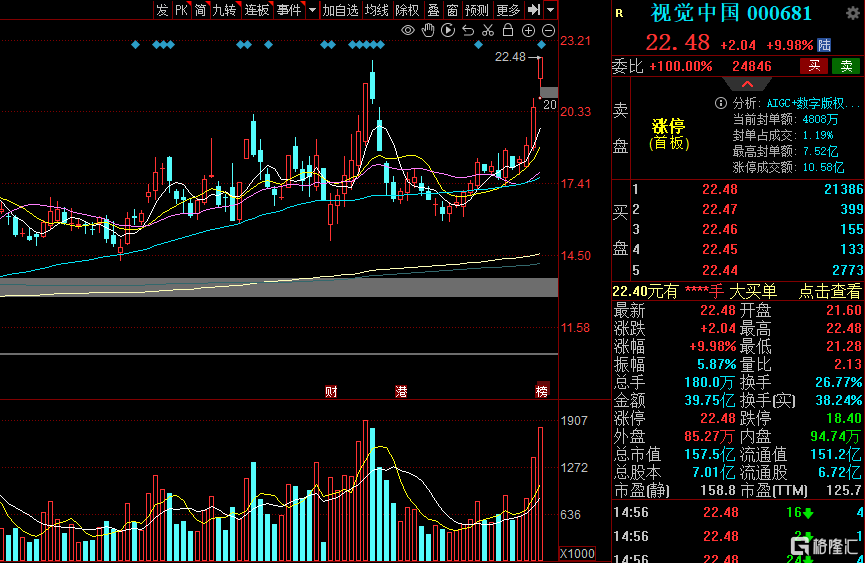
Task: Open the 更多 more menu
Action: point(508,10)
